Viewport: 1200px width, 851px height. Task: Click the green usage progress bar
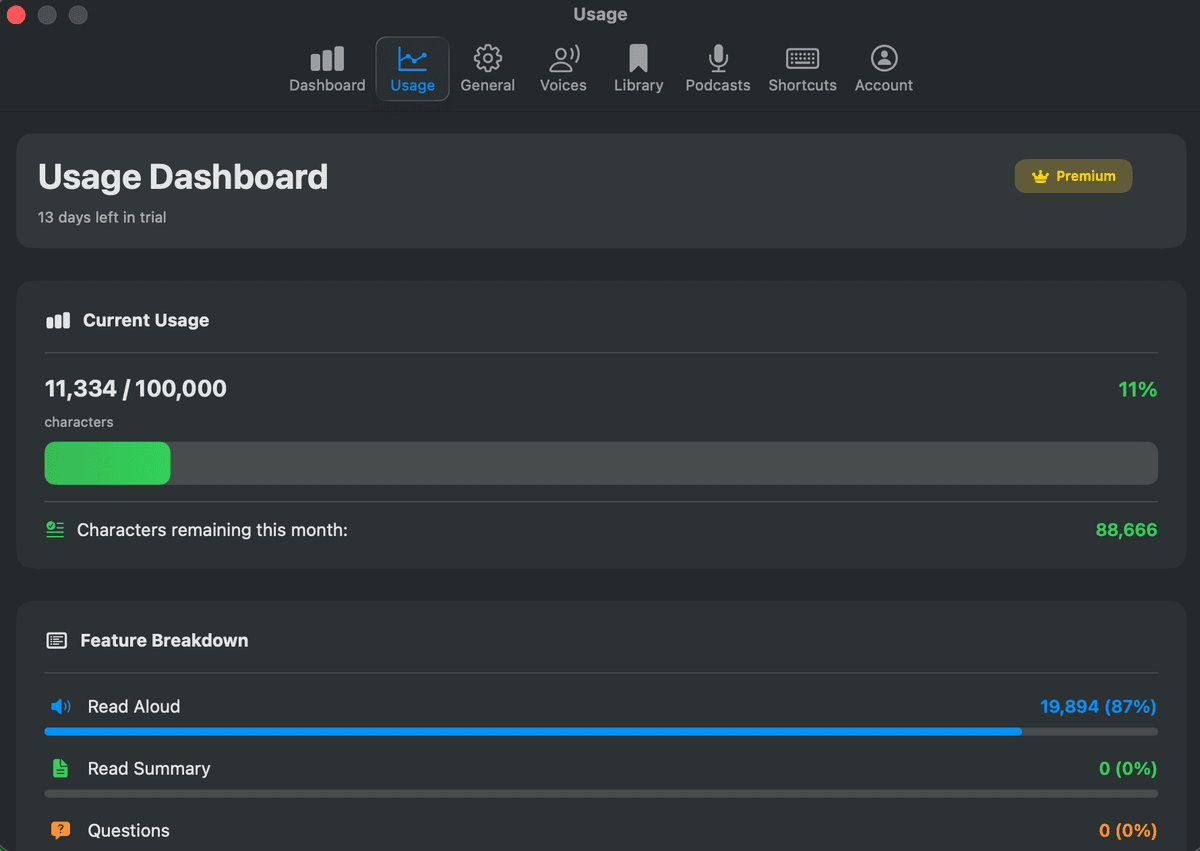(x=107, y=463)
